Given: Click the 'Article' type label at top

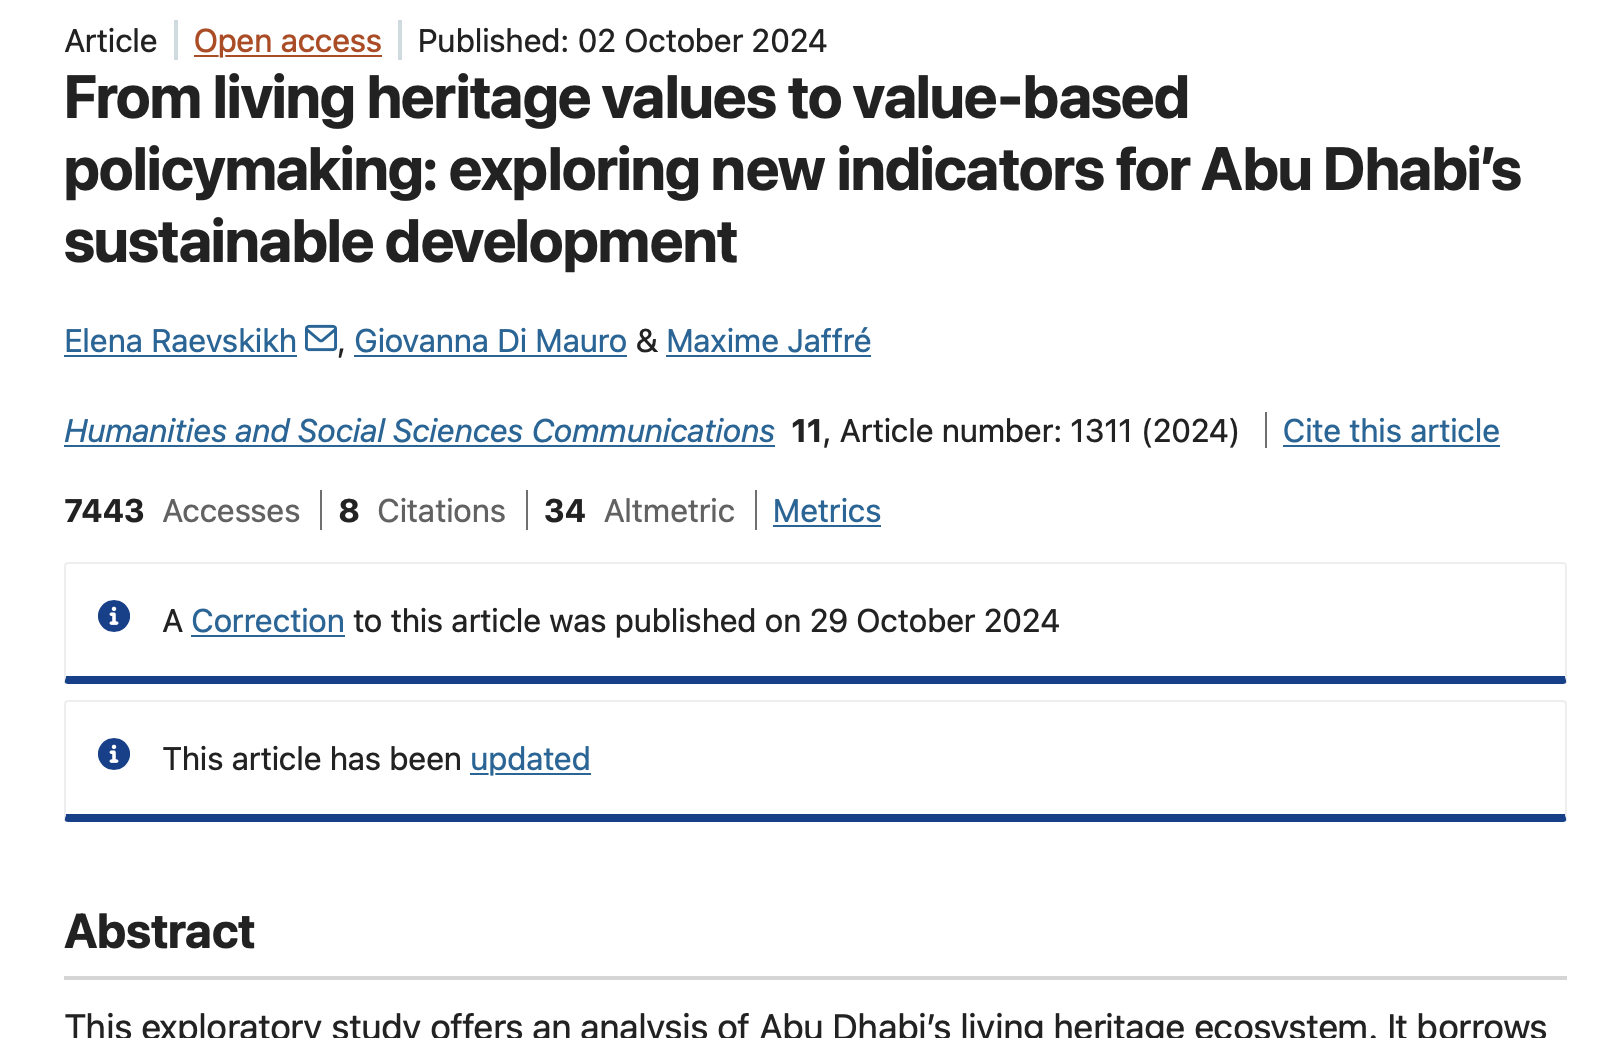Looking at the screenshot, I should pyautogui.click(x=111, y=41).
